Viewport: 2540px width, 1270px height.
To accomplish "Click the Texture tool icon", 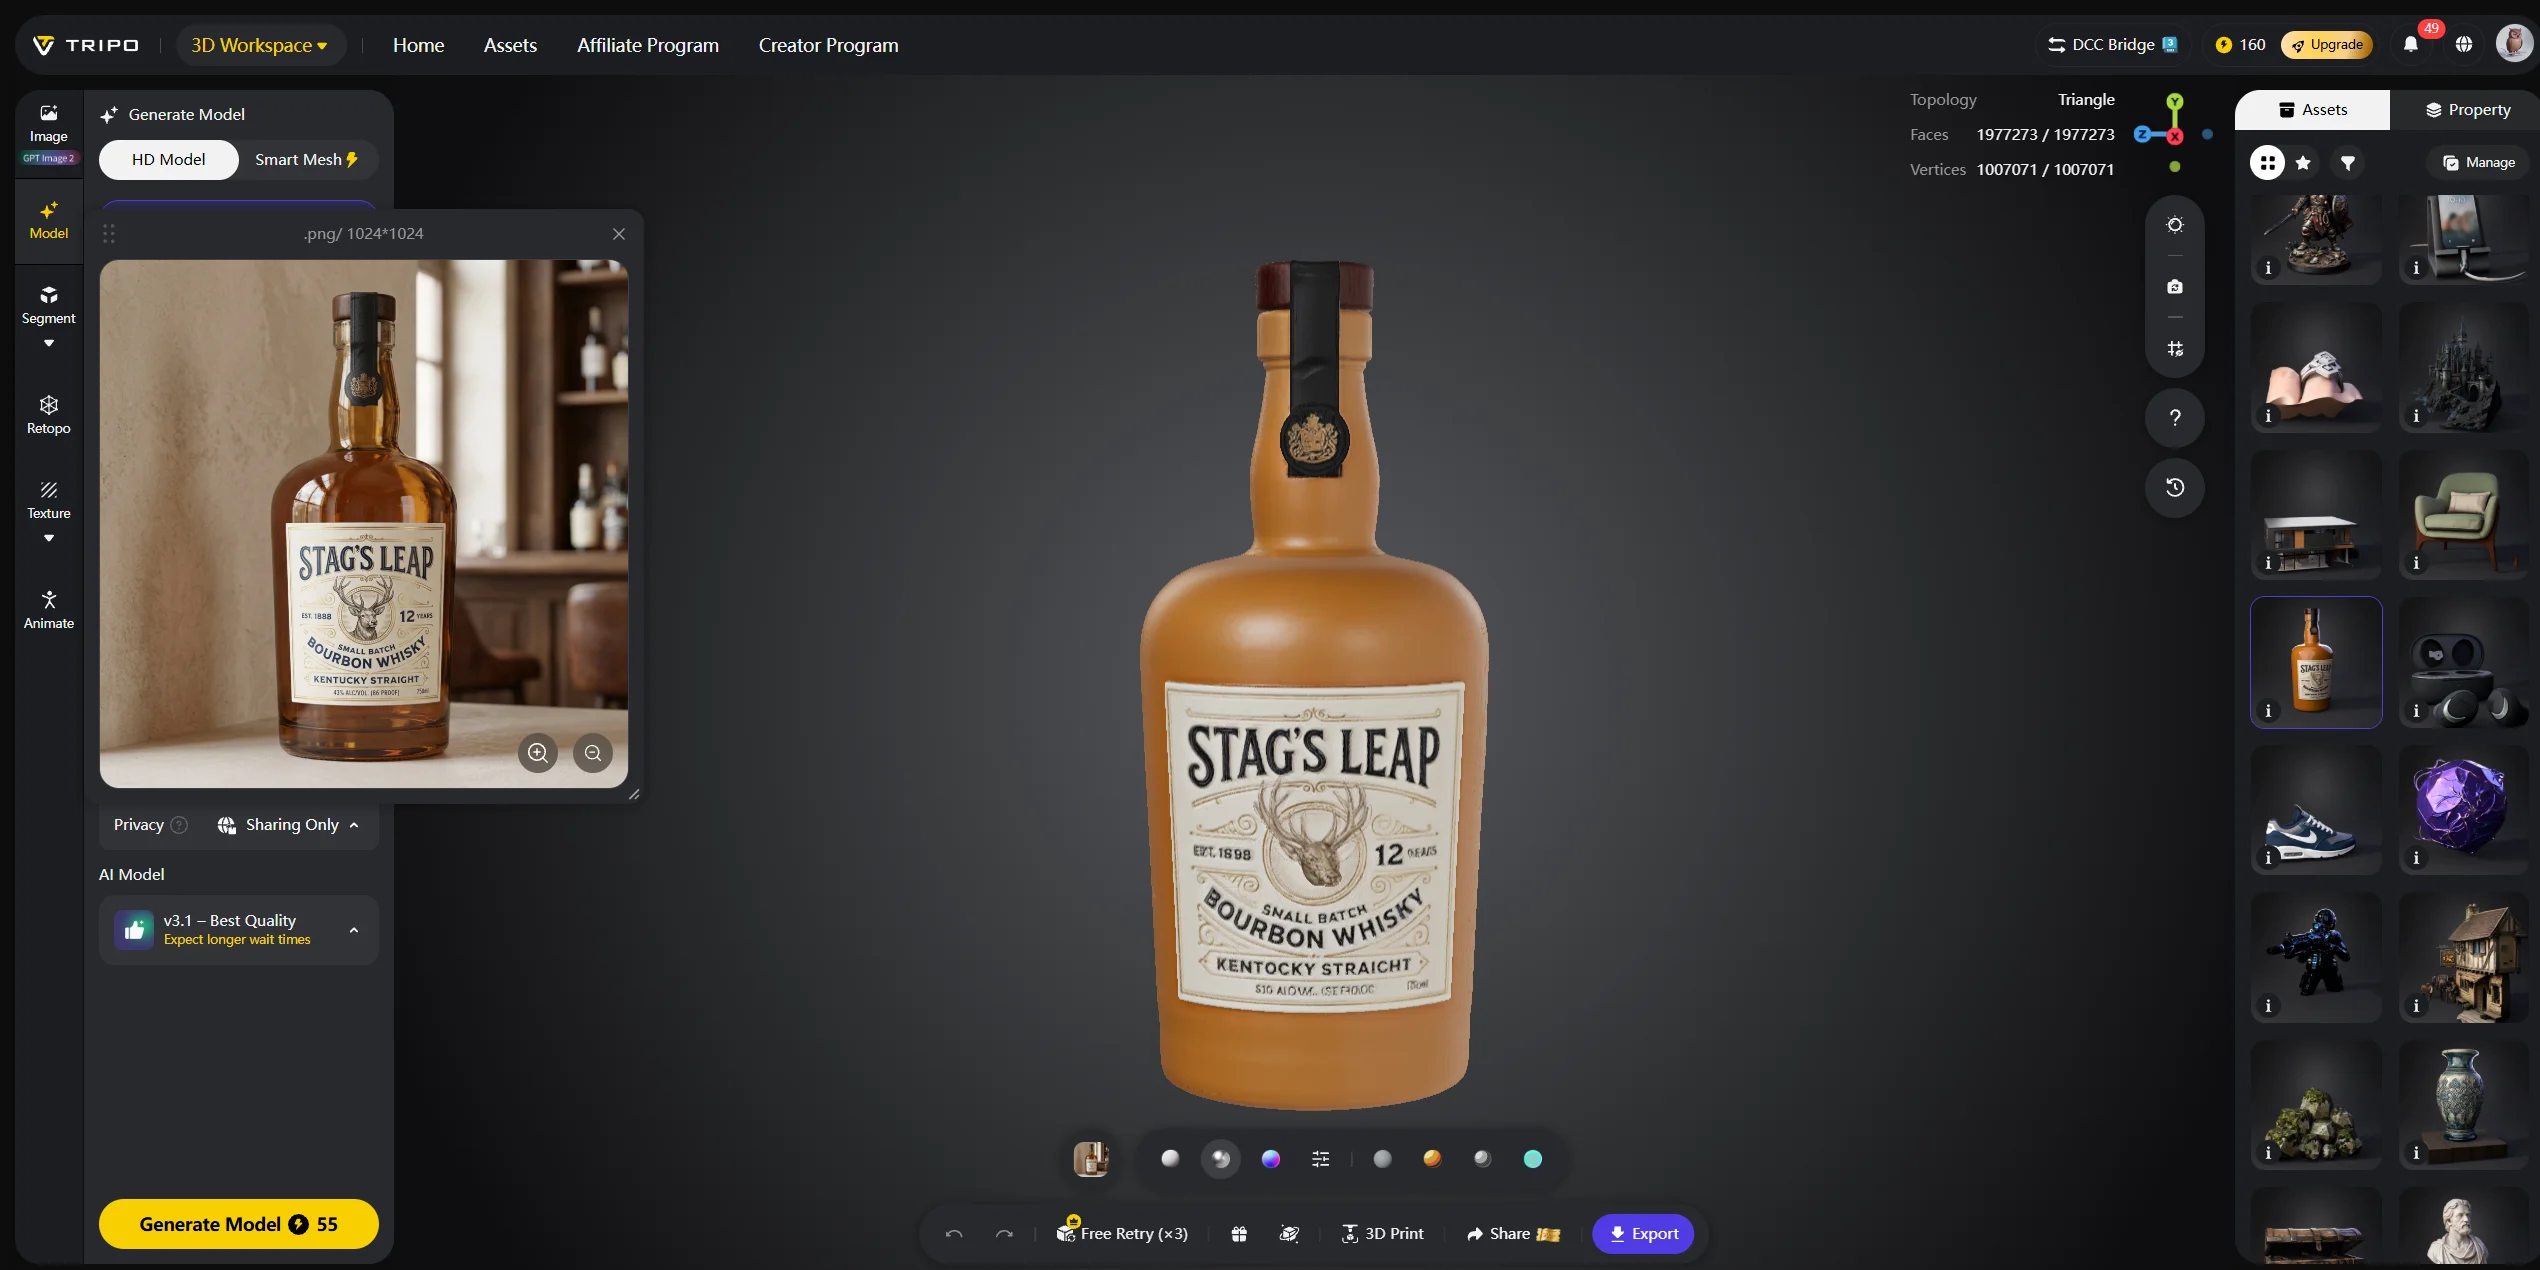I will click(x=48, y=490).
